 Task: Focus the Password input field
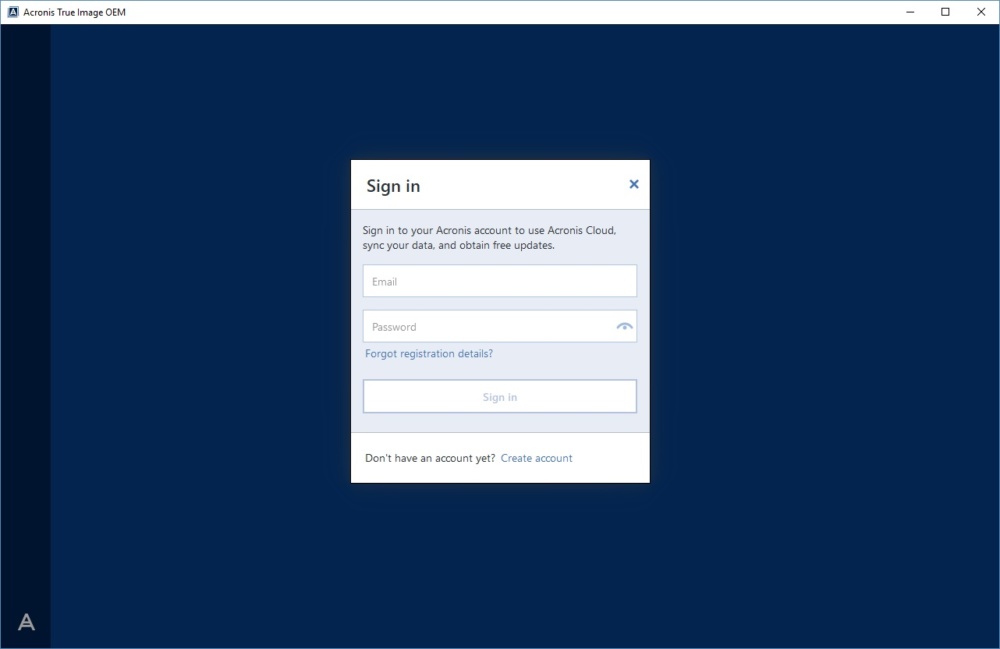[499, 326]
